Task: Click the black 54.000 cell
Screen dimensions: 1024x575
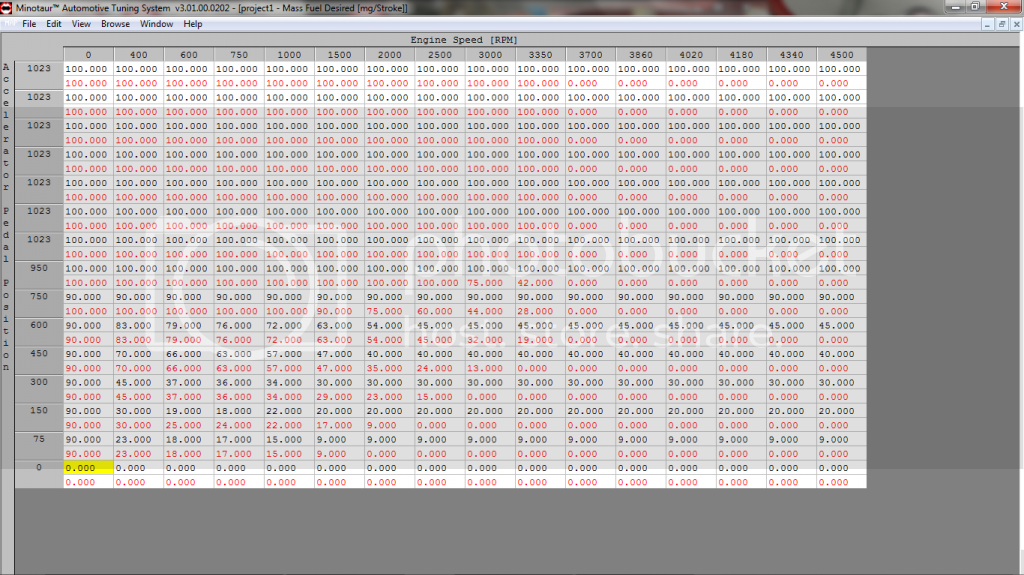Action: [x=390, y=325]
